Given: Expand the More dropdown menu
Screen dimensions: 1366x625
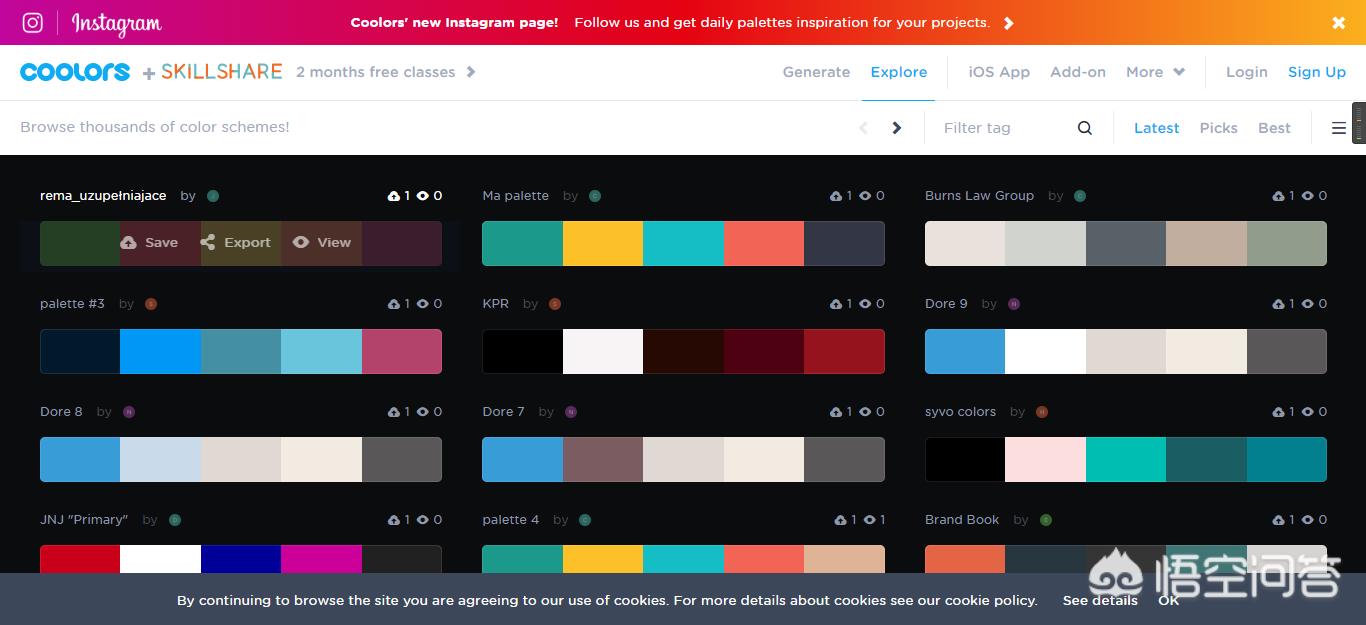Looking at the screenshot, I should [x=1155, y=72].
